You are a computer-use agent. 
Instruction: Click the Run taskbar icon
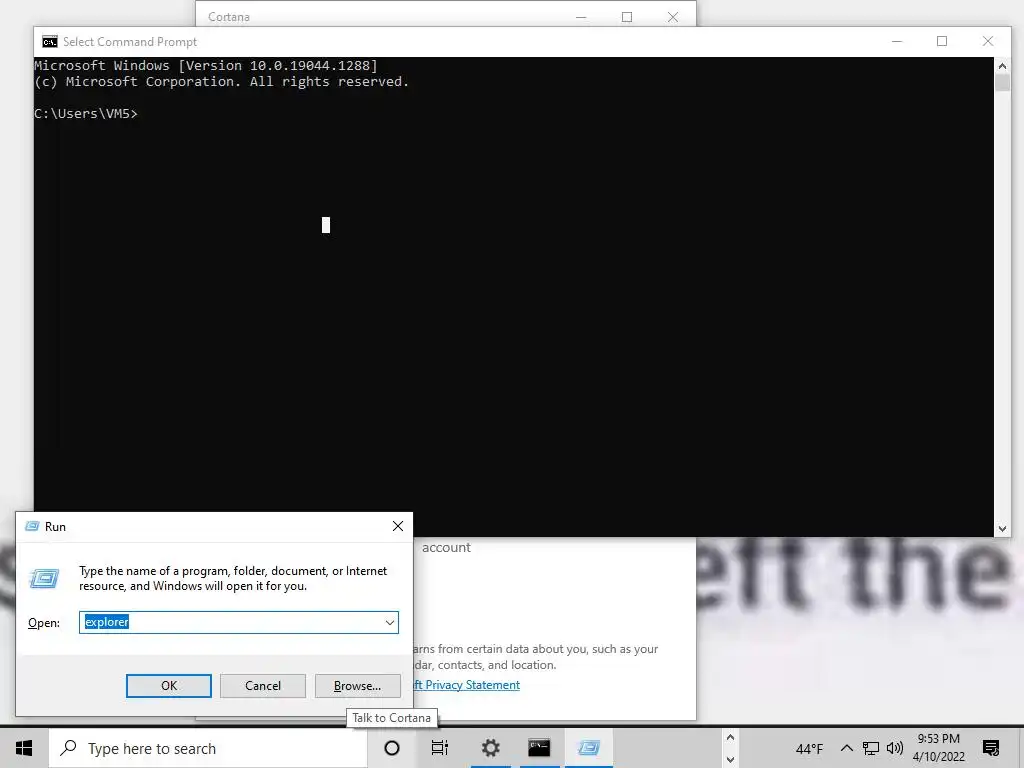pyautogui.click(x=588, y=748)
